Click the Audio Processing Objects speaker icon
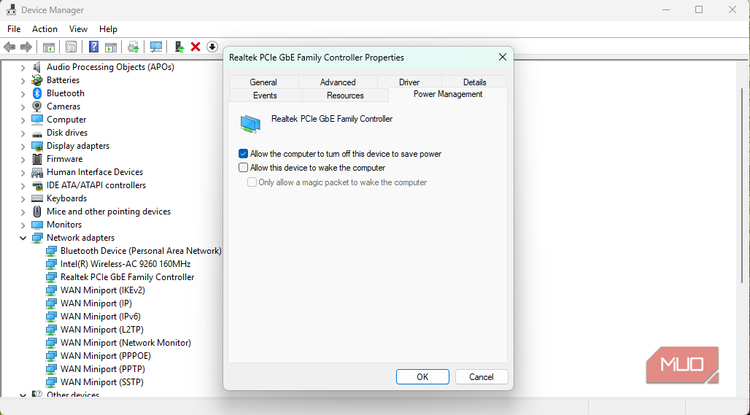The image size is (750, 415). coord(37,67)
